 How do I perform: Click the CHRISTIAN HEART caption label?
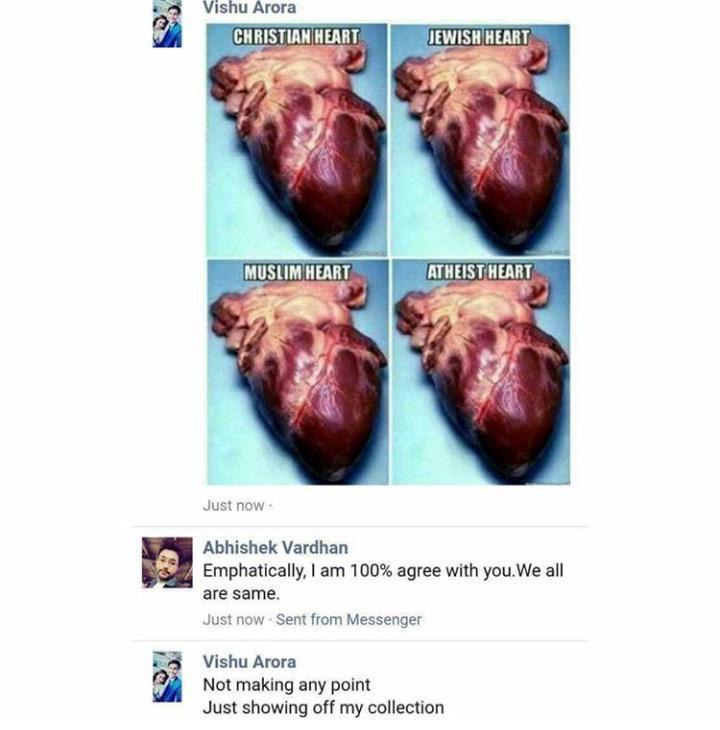(296, 37)
